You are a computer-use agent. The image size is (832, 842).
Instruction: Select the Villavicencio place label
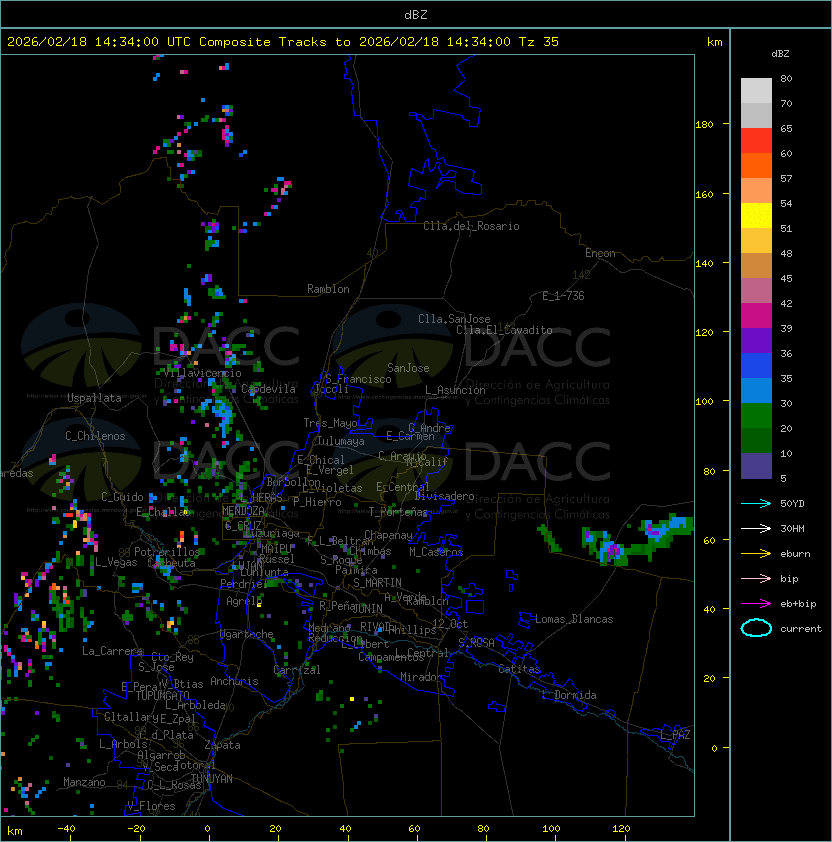tap(202, 373)
